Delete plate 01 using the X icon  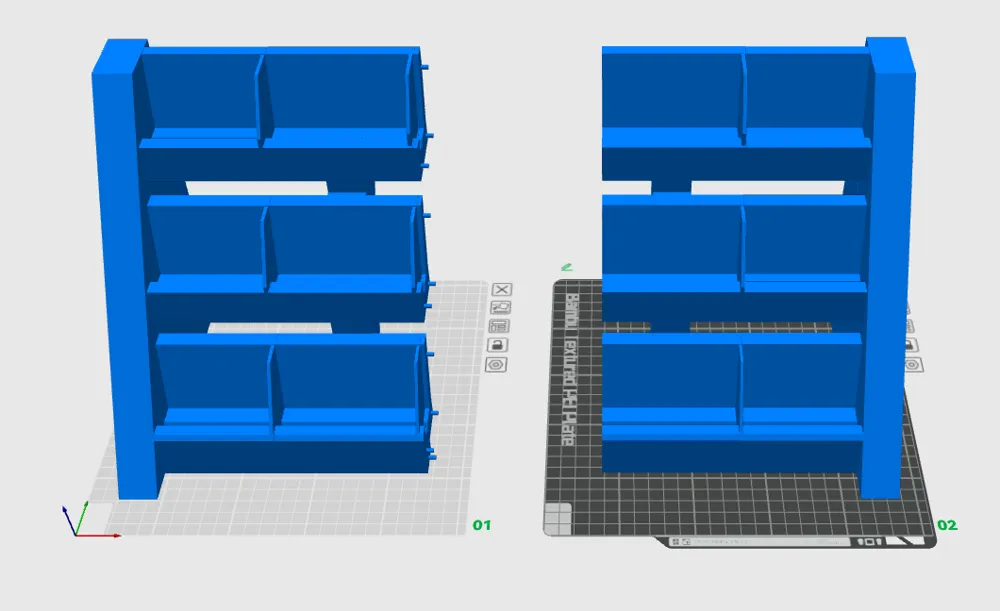[501, 290]
